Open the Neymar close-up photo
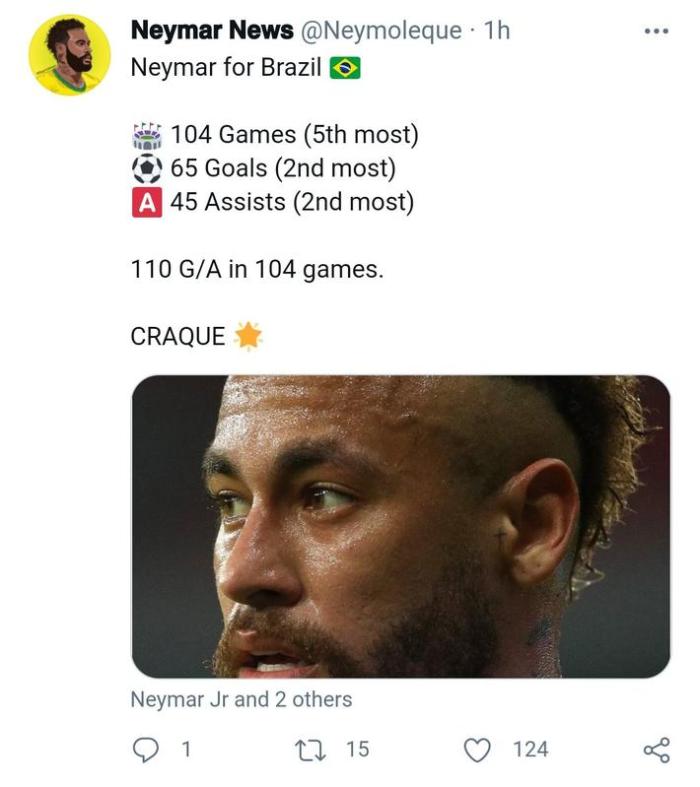The image size is (700, 787). coord(400,526)
